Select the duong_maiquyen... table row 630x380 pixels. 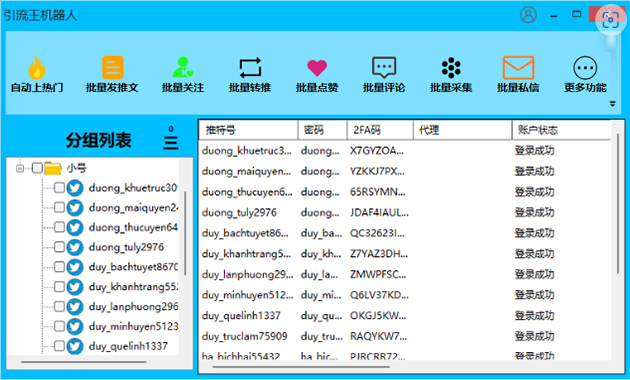(405, 171)
